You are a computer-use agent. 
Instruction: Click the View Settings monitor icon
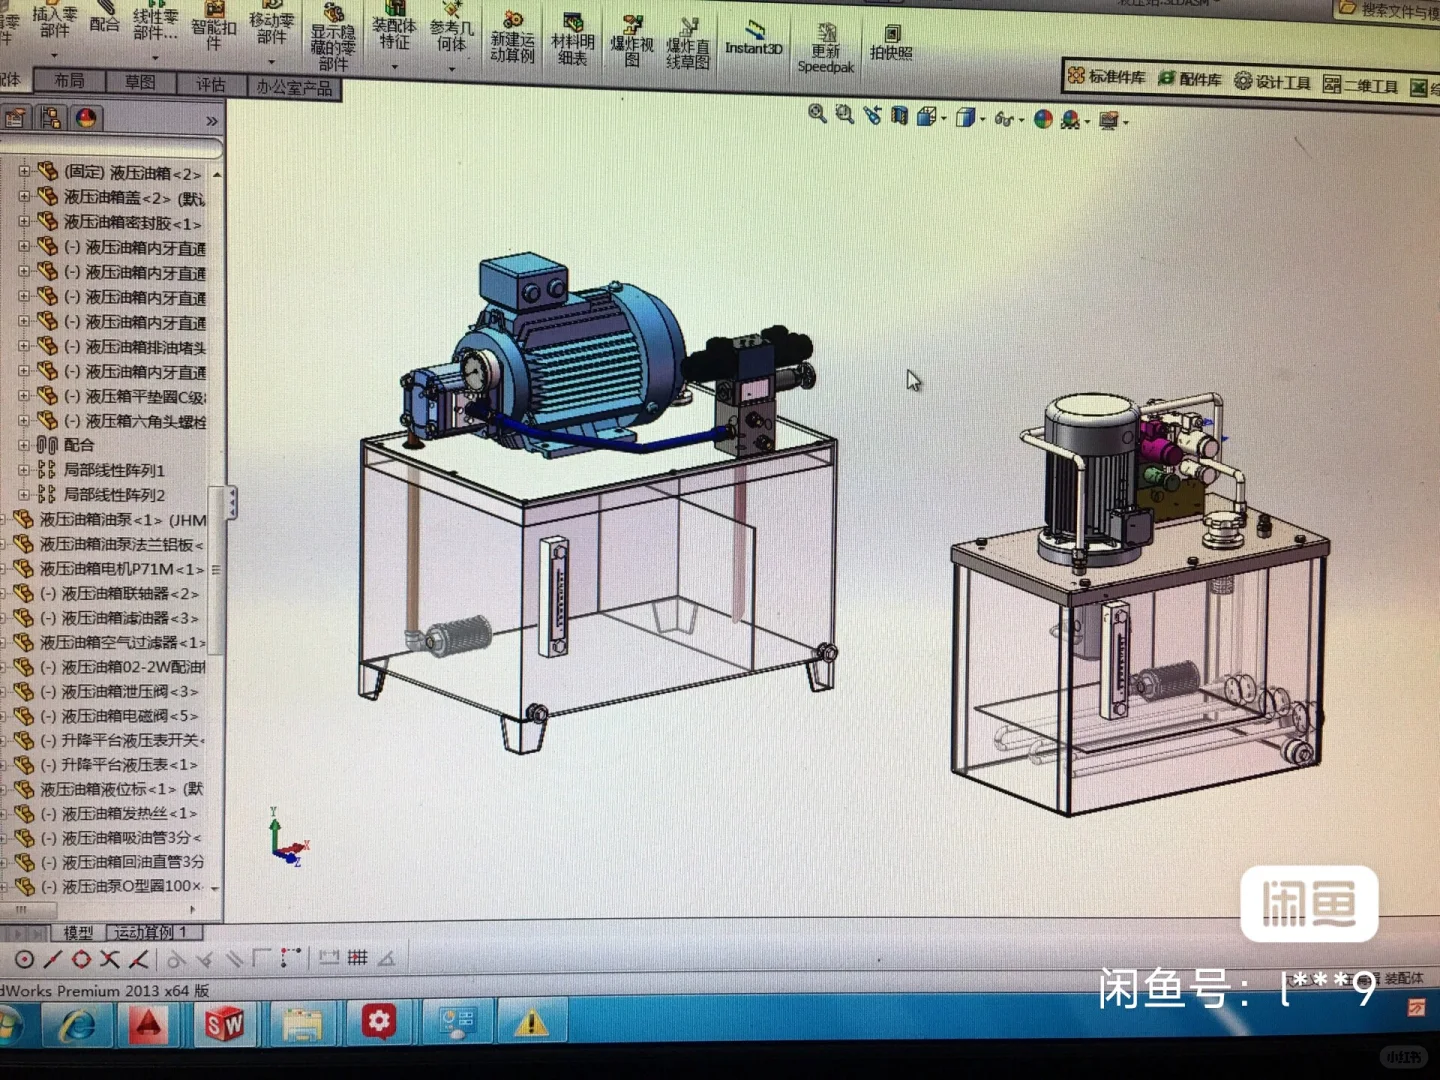point(1109,121)
